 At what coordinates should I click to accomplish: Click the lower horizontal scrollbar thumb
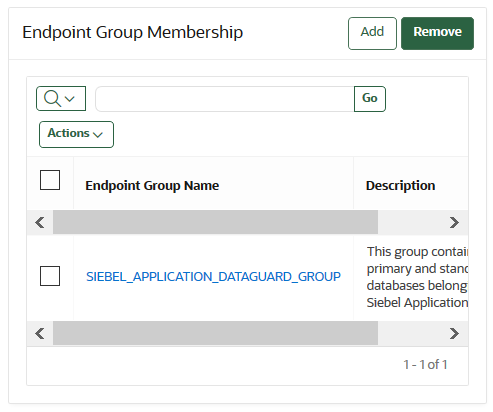(x=215, y=333)
